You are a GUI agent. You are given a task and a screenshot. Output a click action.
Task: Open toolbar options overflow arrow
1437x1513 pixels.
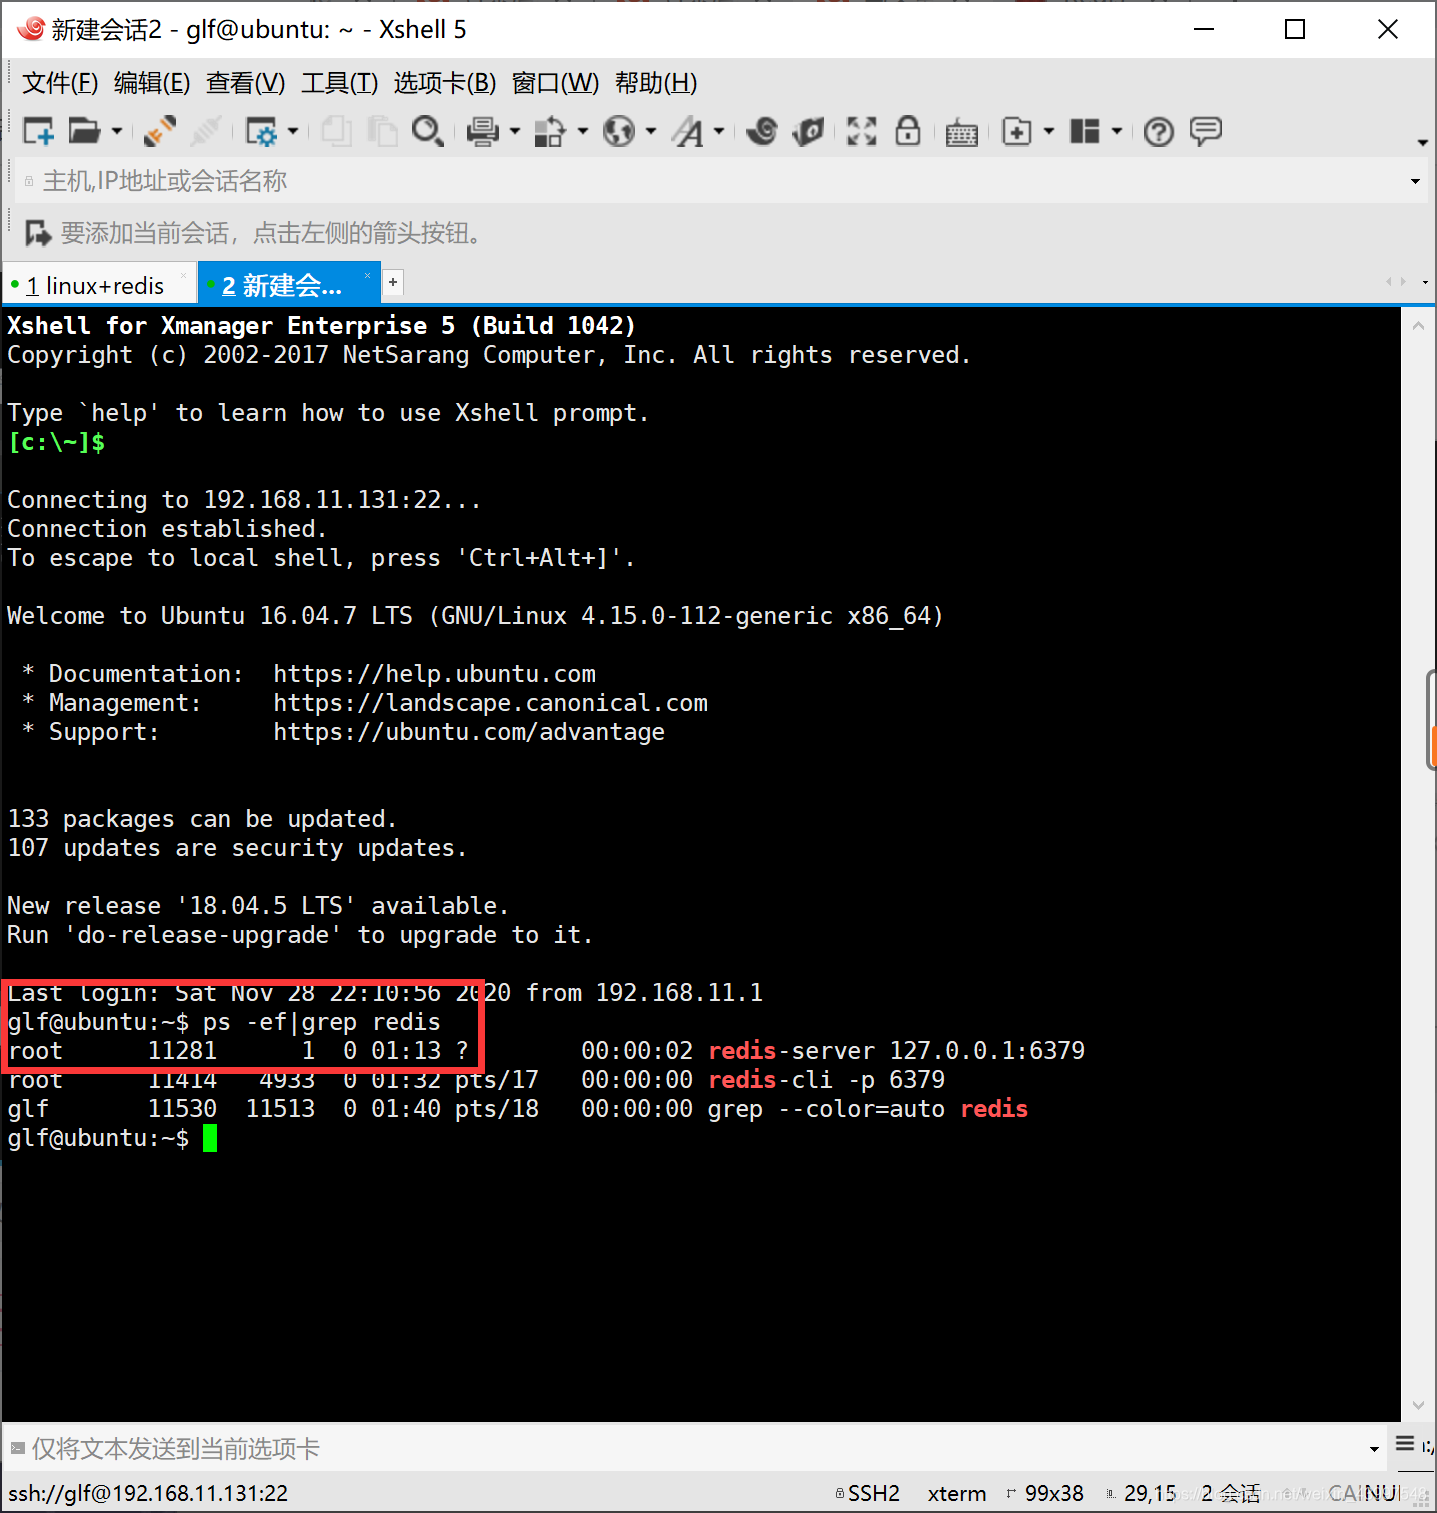[1423, 142]
